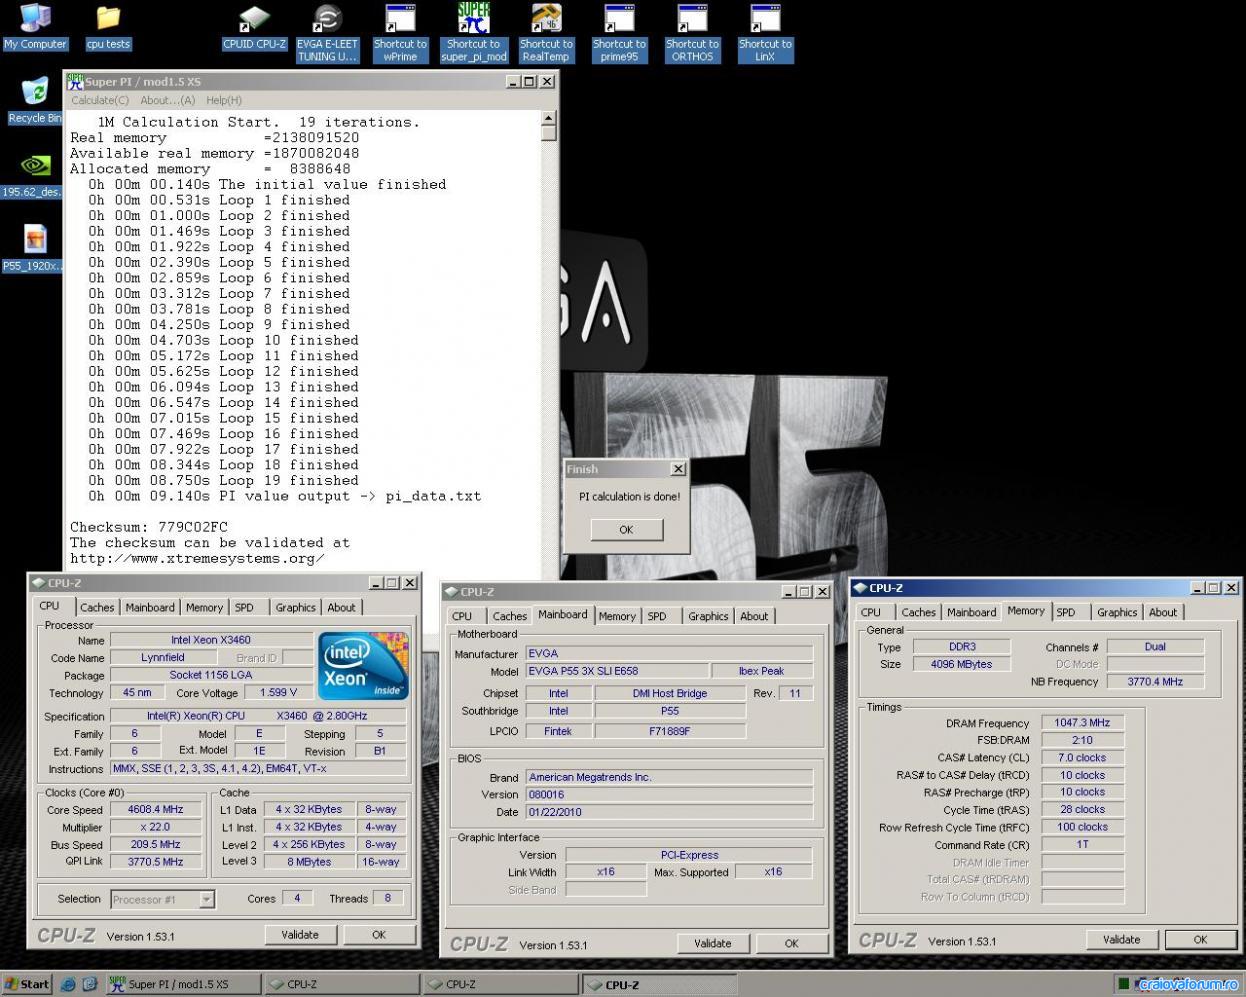
Task: Open Graphics tab in CPU-Z Xeon processor window
Action: pos(296,607)
